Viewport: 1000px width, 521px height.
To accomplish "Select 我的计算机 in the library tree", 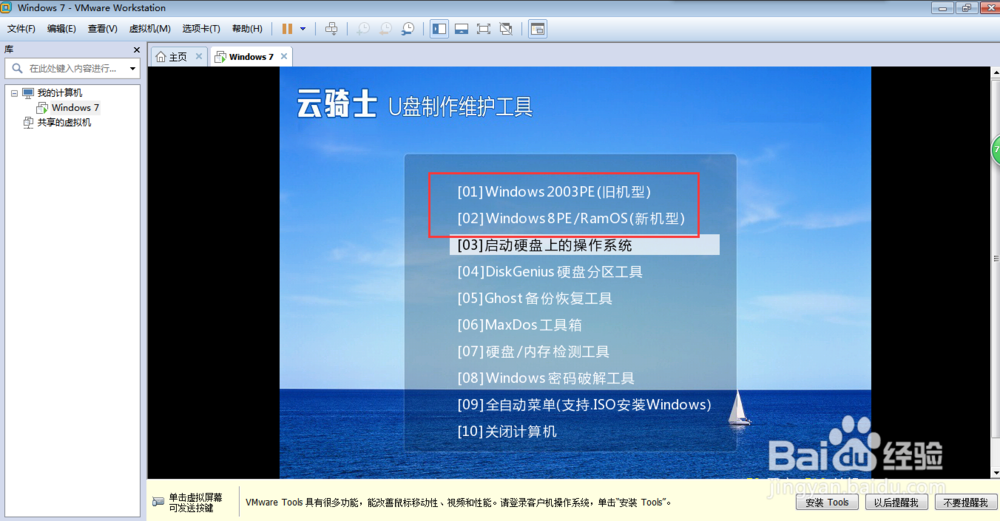I will [x=59, y=93].
